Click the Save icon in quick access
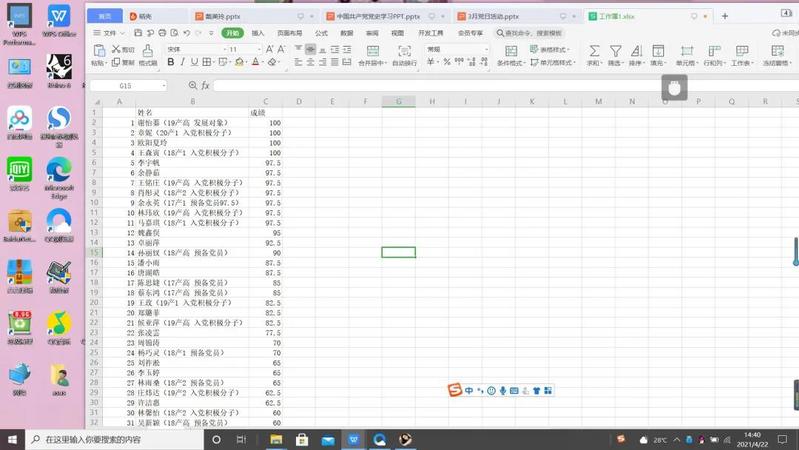 (x=138, y=33)
